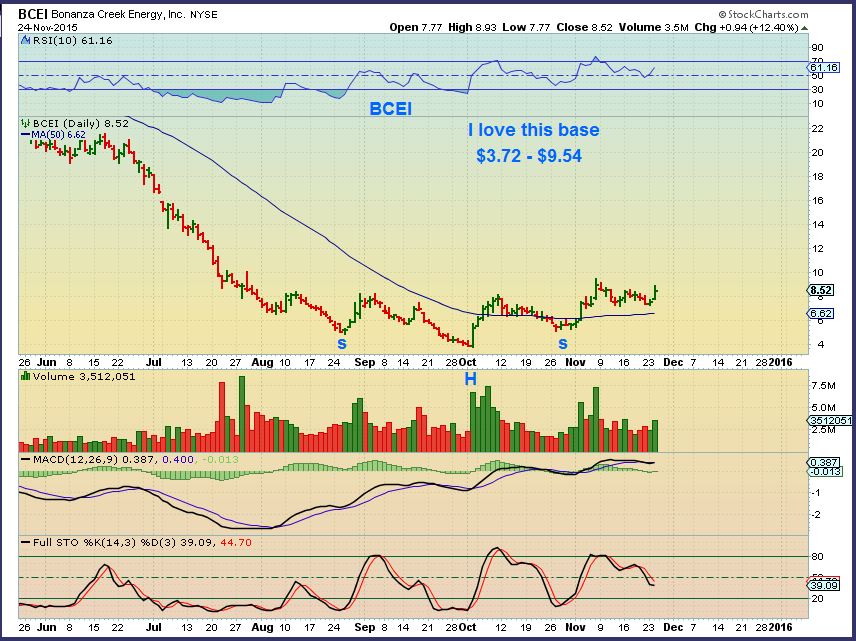Click the black MACD line sample in legend
Viewport: 856px width, 641px height.
coord(26,460)
